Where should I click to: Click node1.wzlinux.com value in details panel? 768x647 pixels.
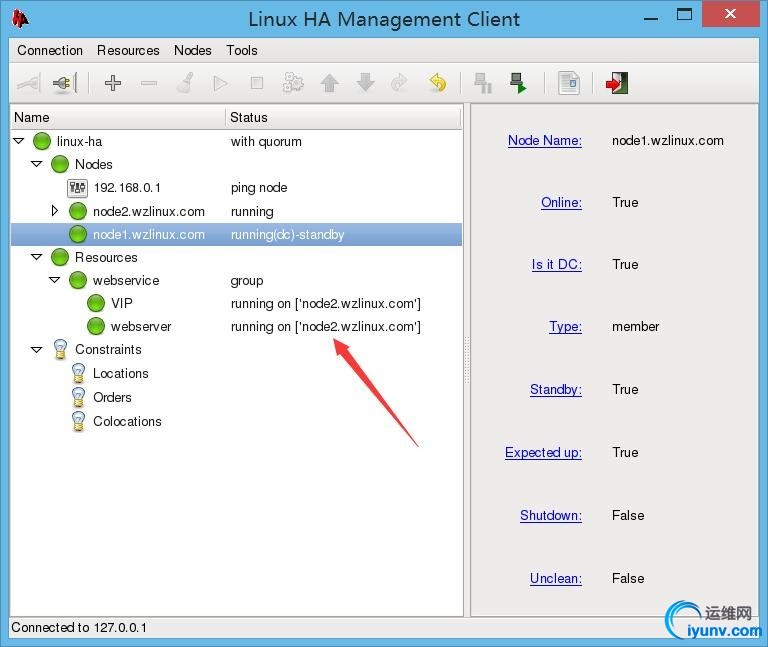coord(668,141)
